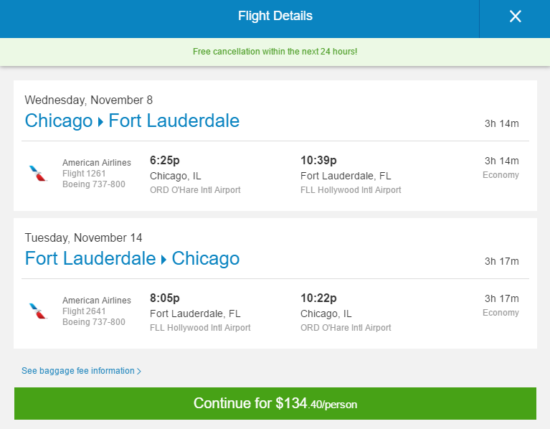Click arrow between Fort Lauderdale and Chicago
Image resolution: width=550 pixels, height=429 pixels.
point(163,260)
